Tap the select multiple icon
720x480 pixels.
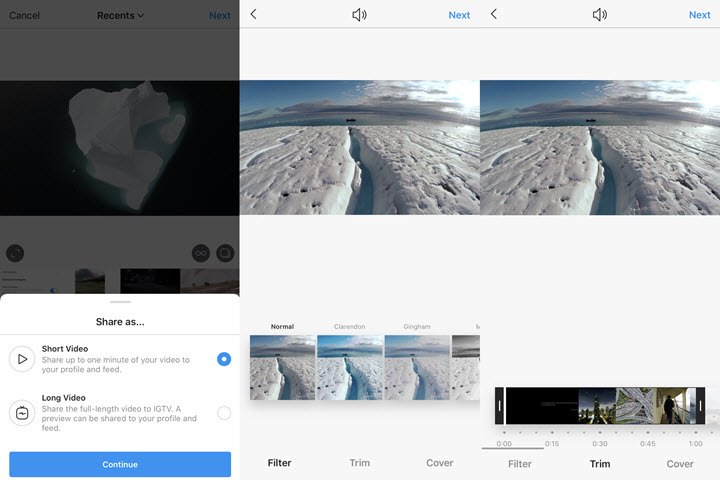click(225, 253)
